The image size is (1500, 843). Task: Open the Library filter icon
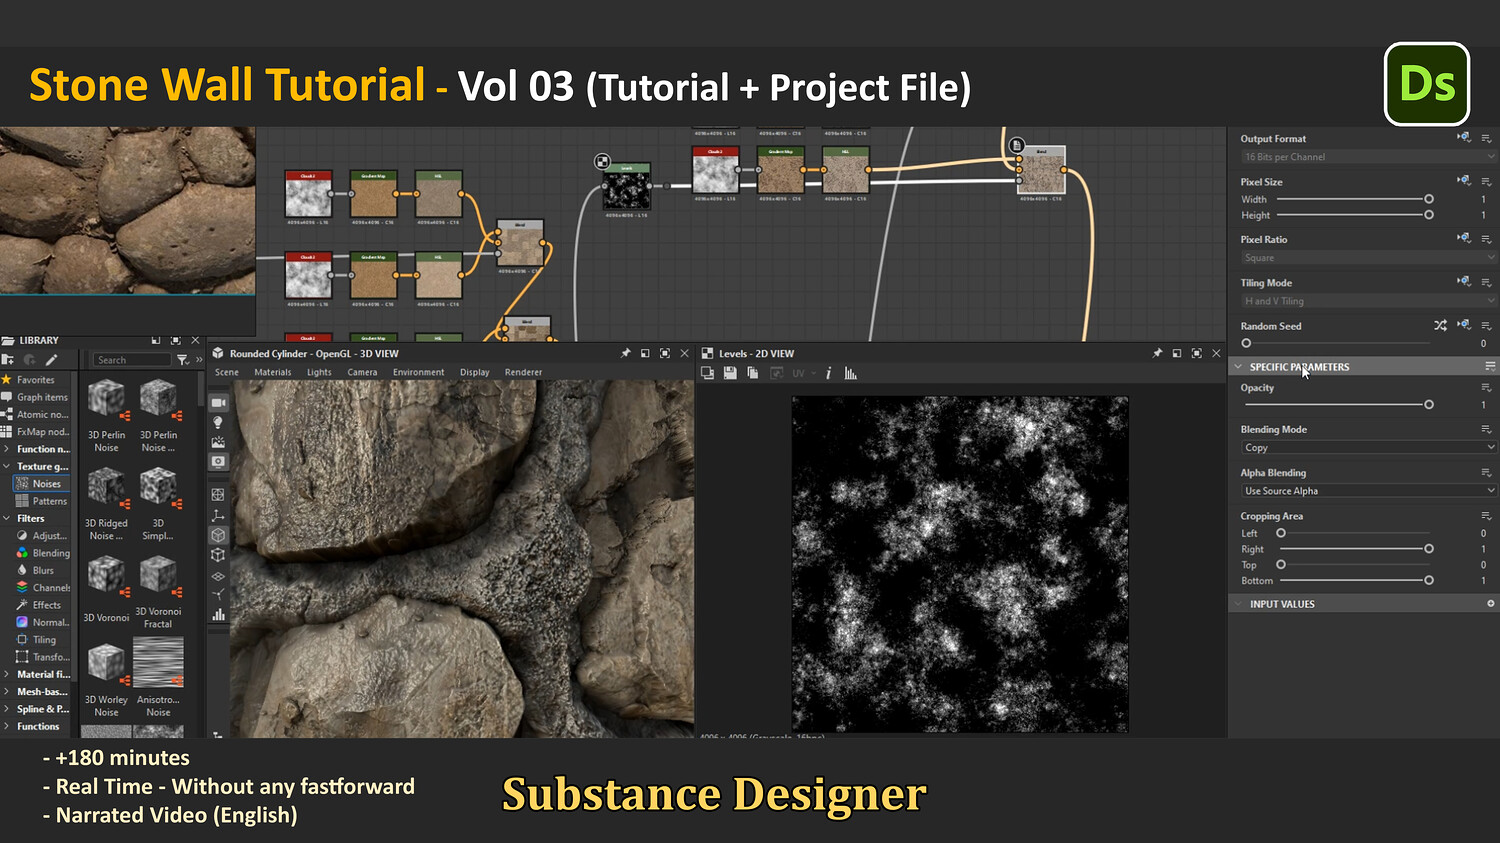pos(182,360)
